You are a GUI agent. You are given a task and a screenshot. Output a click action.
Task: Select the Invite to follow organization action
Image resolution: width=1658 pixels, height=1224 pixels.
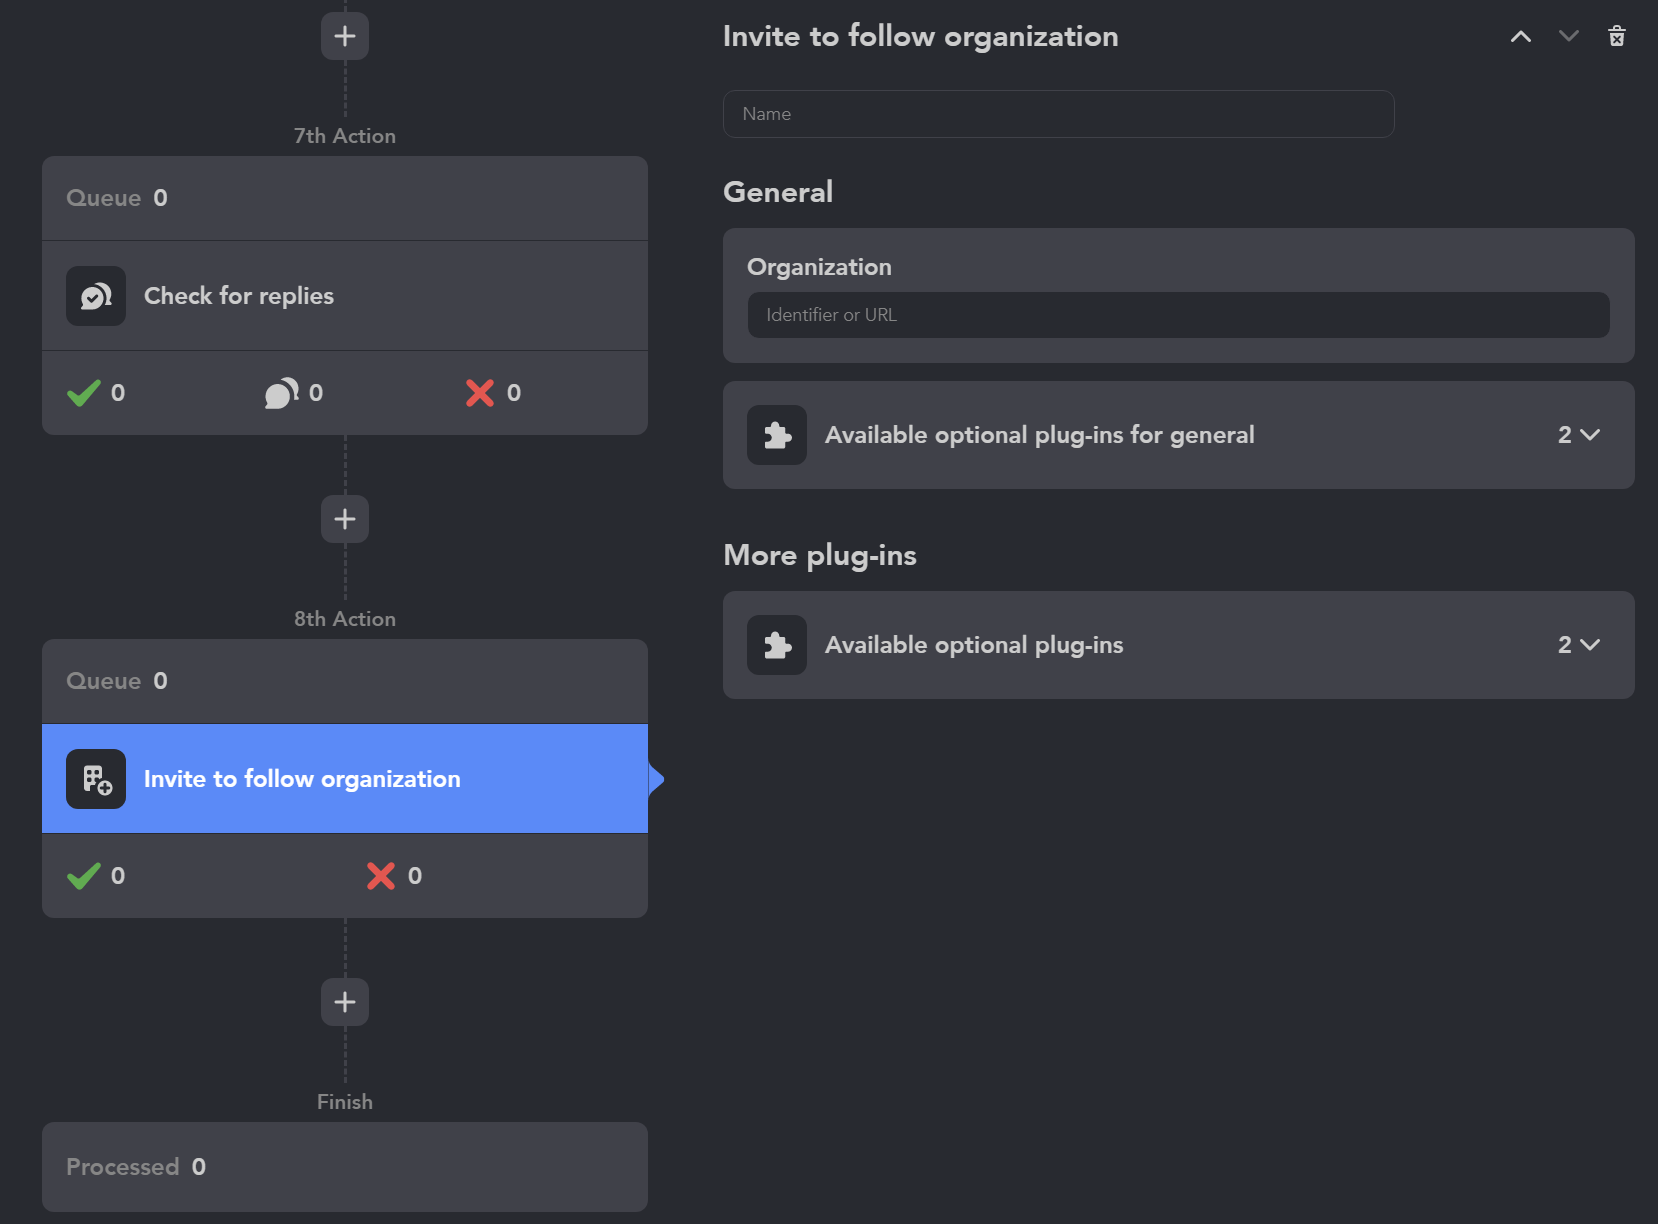[345, 779]
